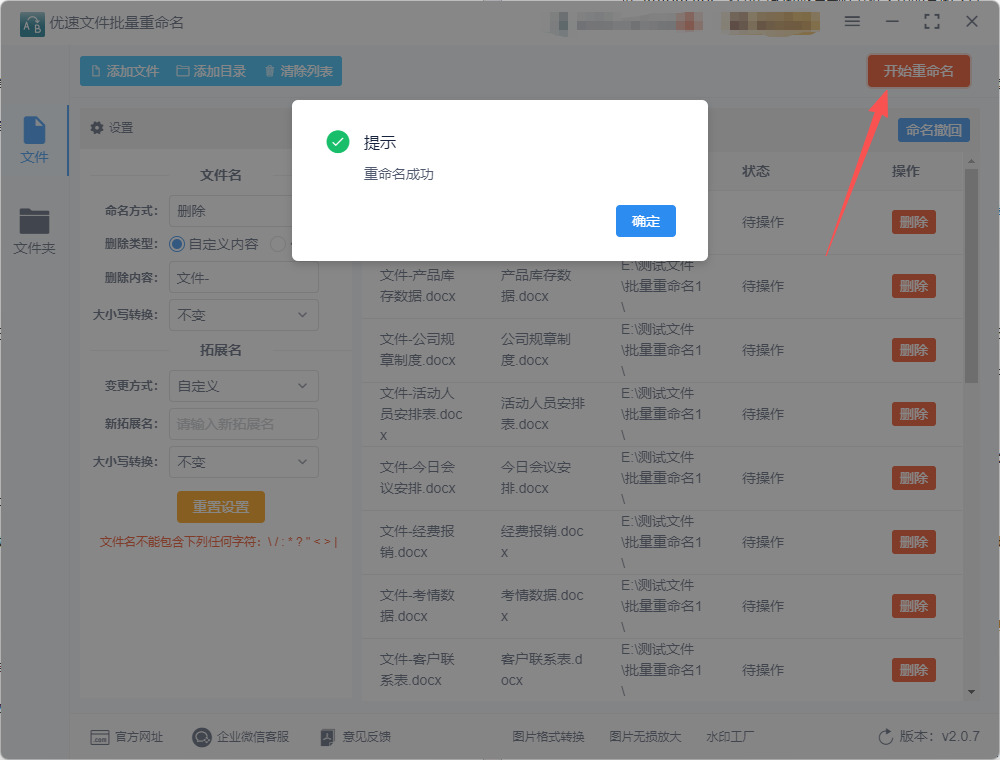Click the 设置 gear icon

pyautogui.click(x=97, y=128)
